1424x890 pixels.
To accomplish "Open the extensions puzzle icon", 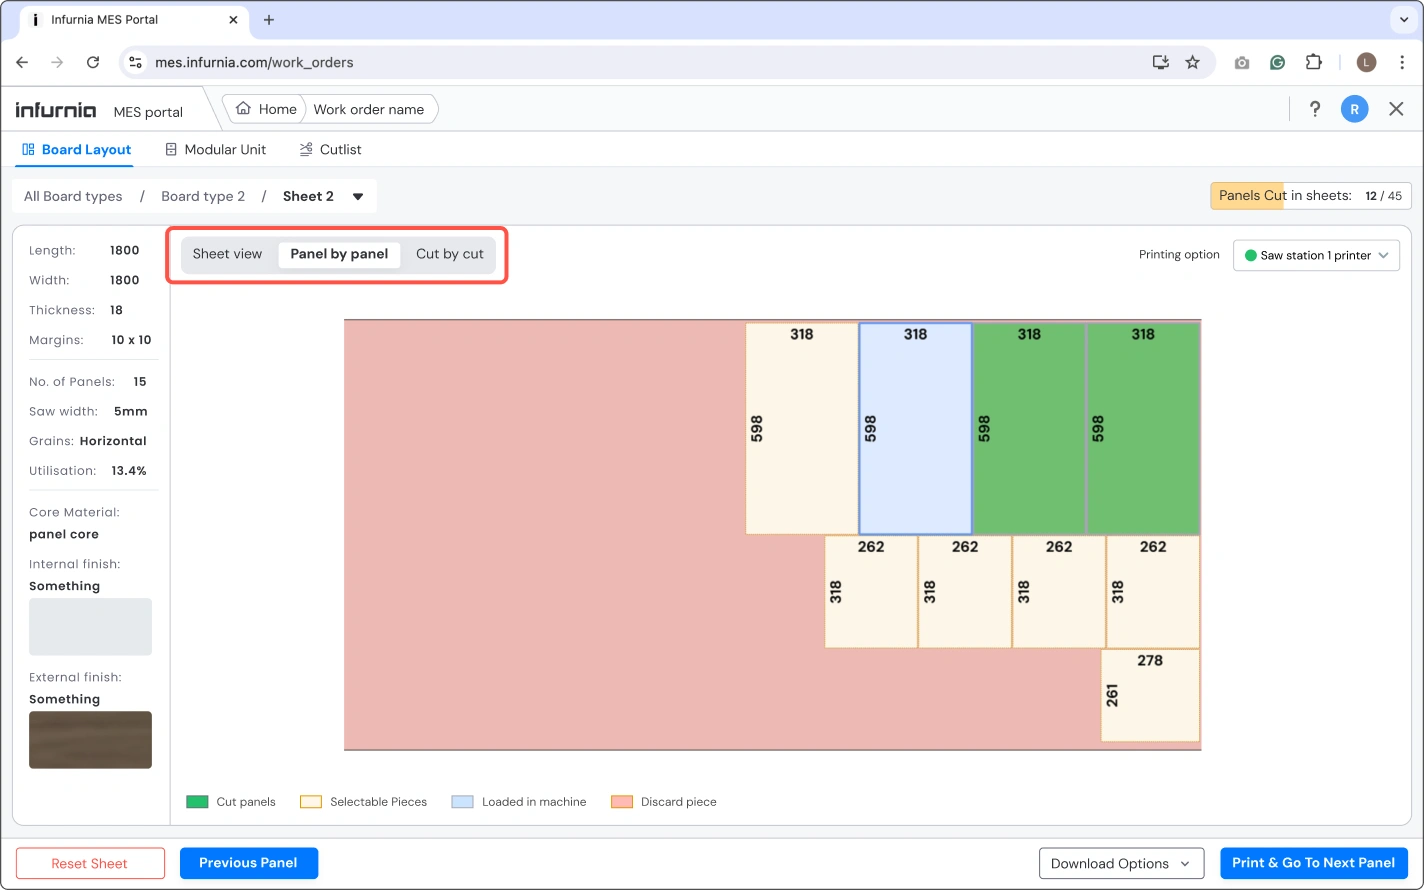I will 1314,62.
